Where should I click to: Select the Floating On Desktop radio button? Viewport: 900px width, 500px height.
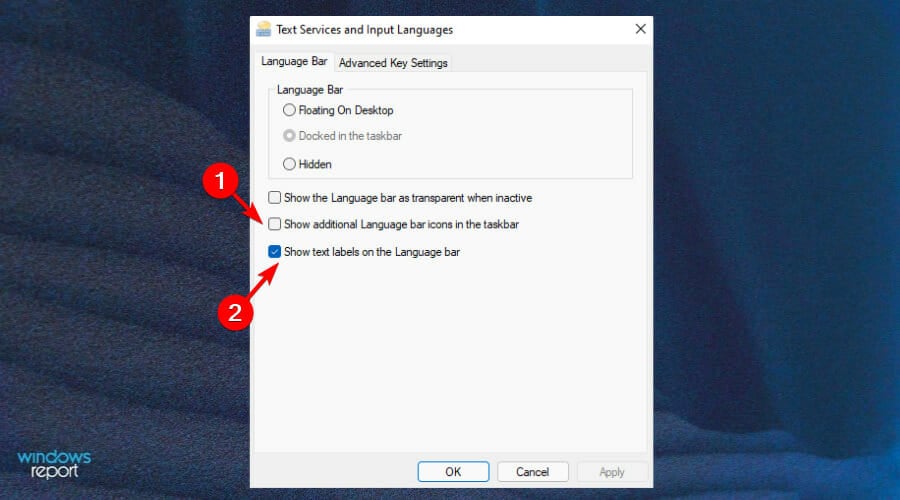click(289, 110)
